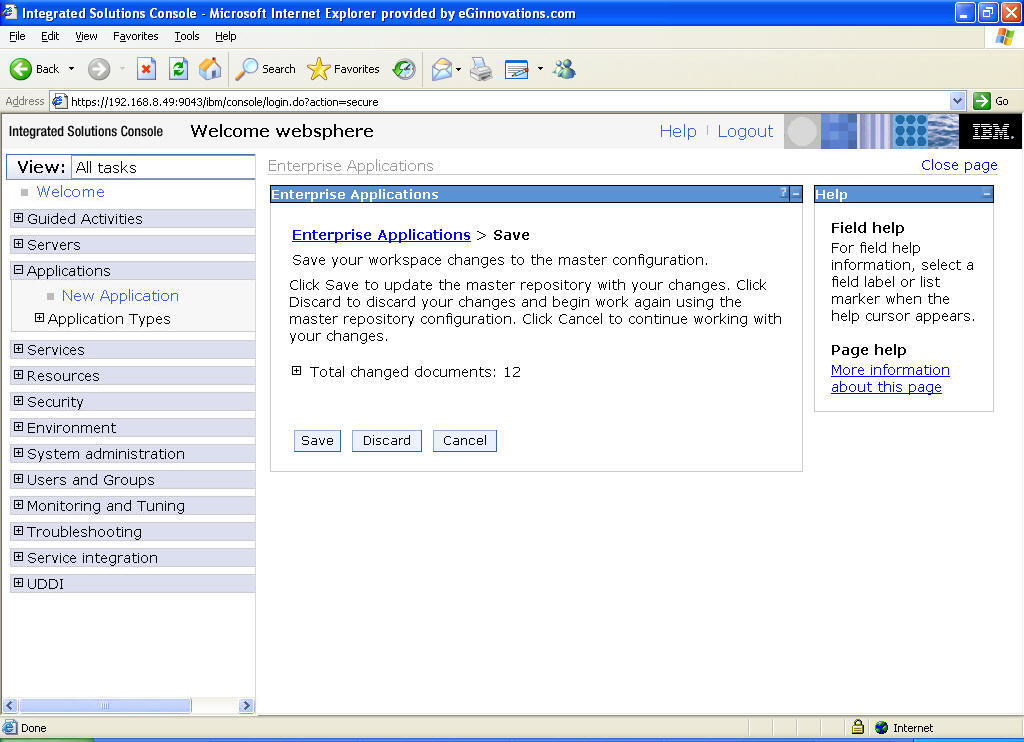Image resolution: width=1024 pixels, height=742 pixels.
Task: Click the page icon in address bar
Action: coord(59,101)
